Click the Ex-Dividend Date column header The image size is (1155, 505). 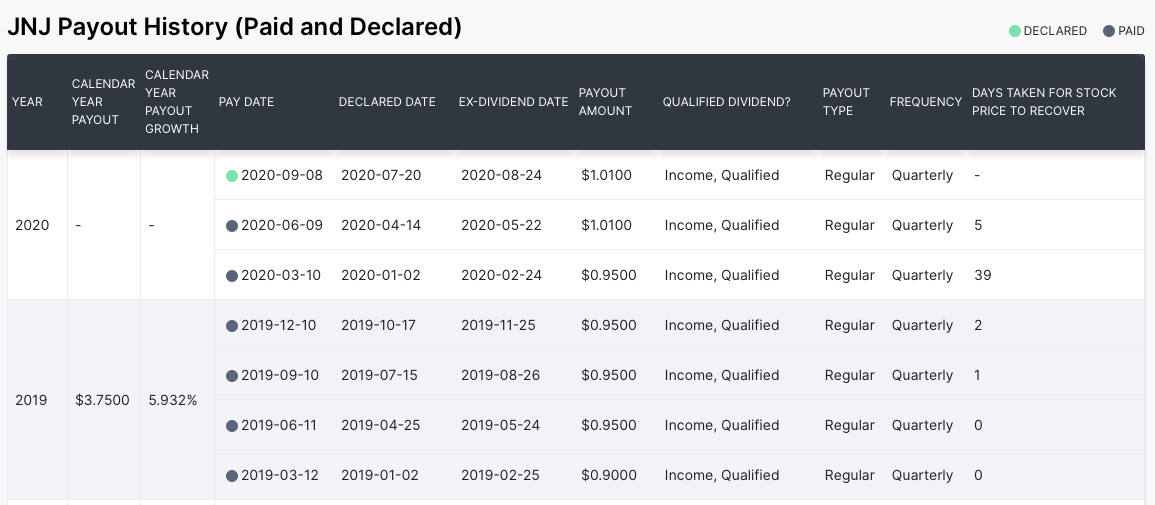pos(513,102)
